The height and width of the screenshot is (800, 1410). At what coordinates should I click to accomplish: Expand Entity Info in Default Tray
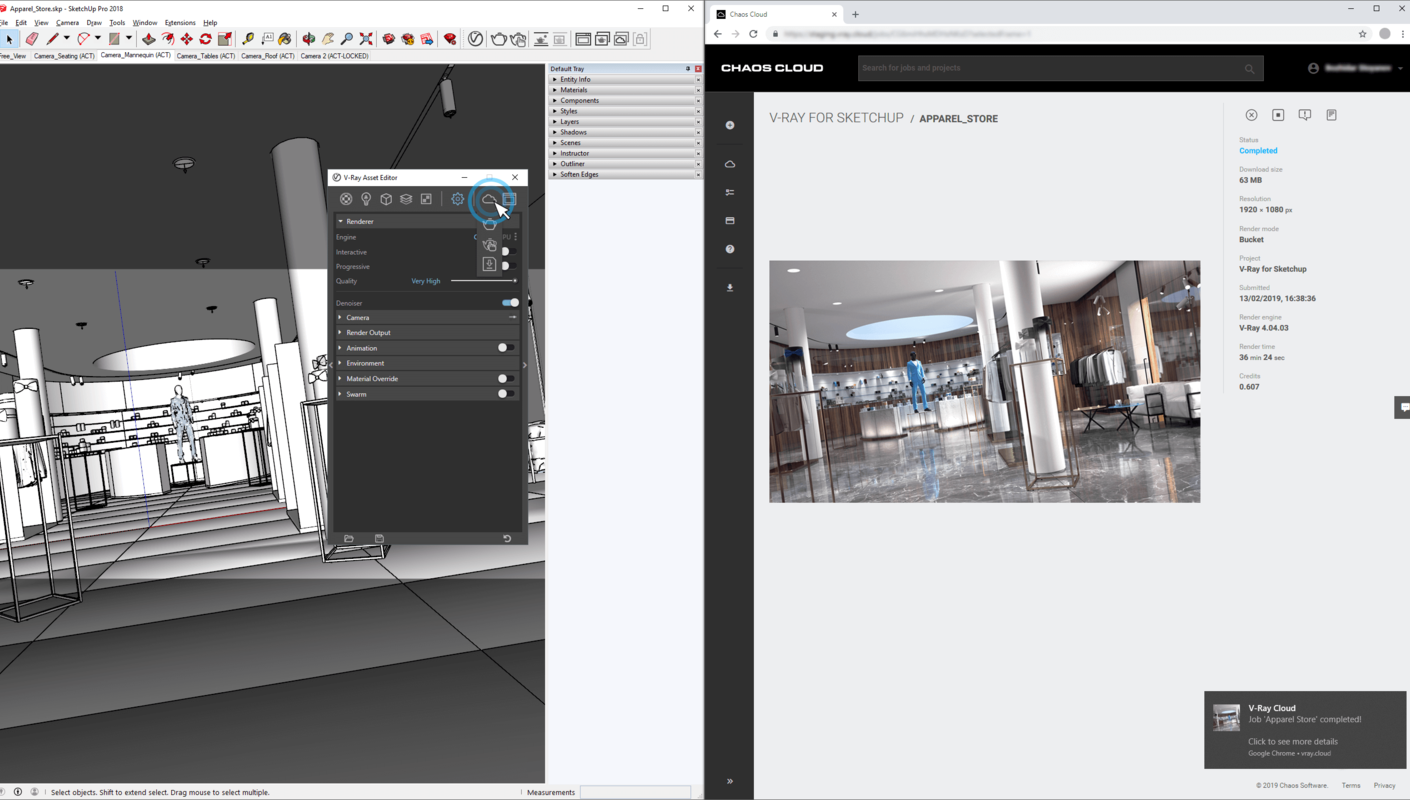point(626,79)
